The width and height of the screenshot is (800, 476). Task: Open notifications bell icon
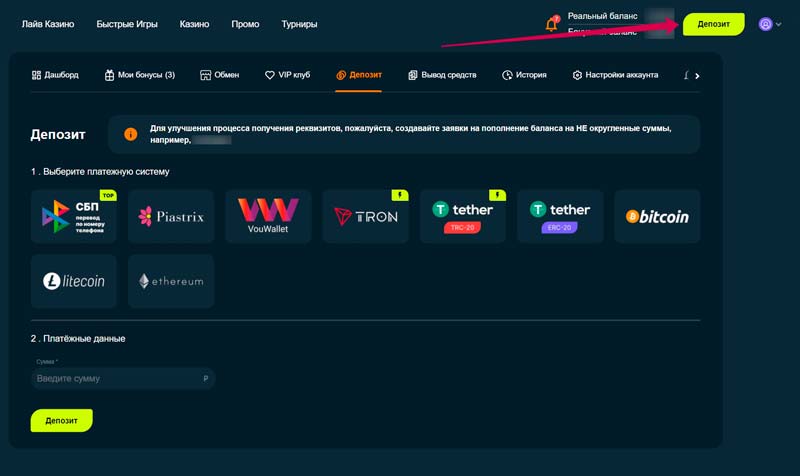[551, 24]
